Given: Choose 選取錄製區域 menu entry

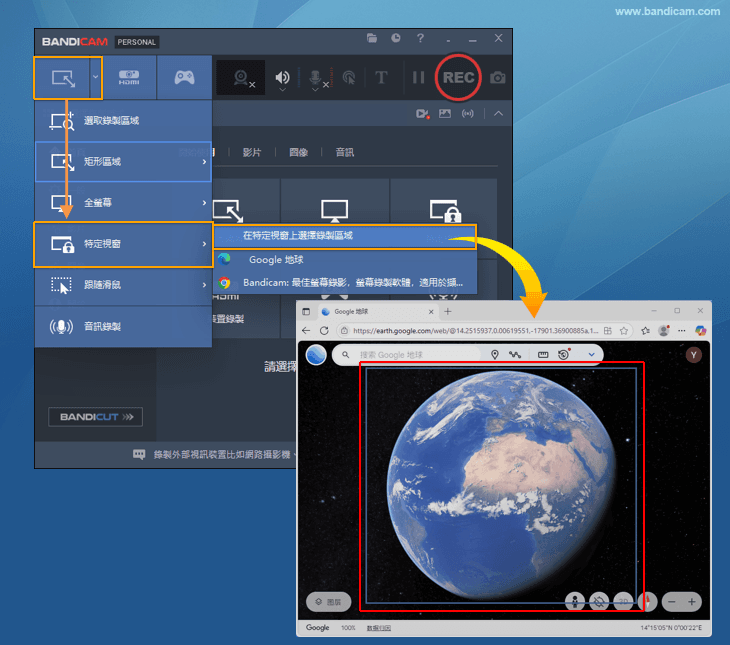Looking at the screenshot, I should 123,121.
